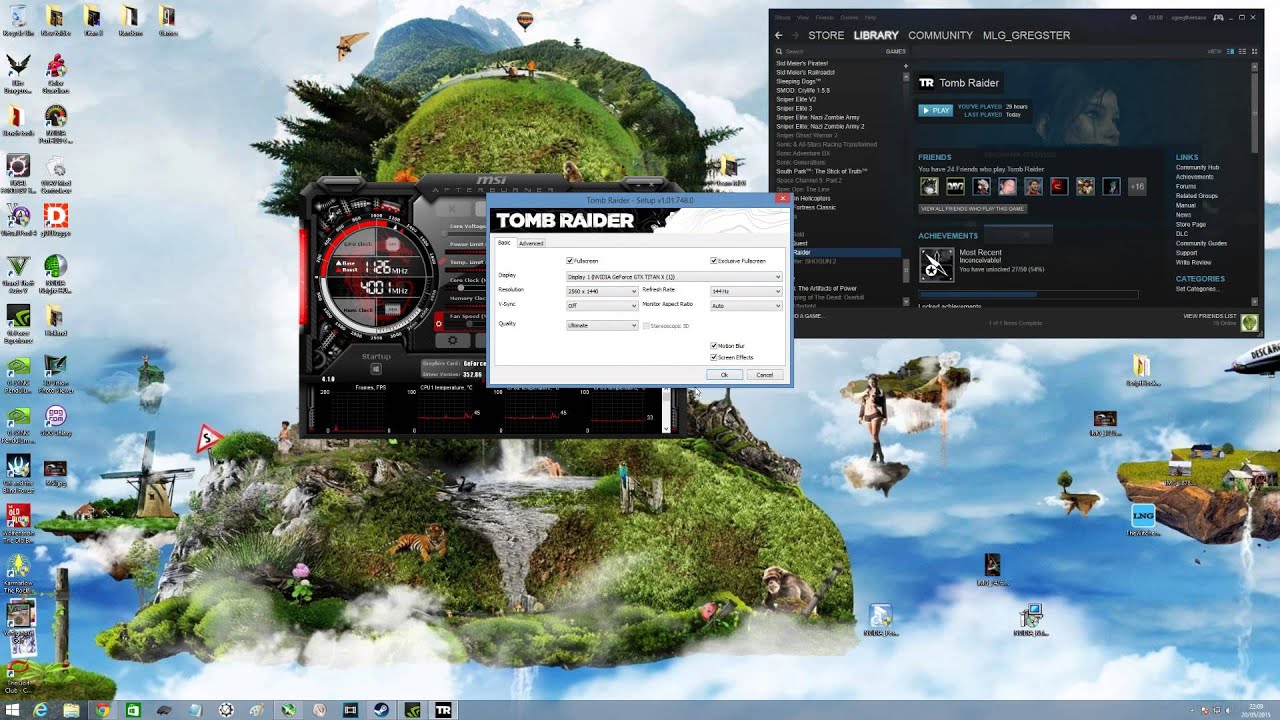
Task: Launch Internet Explorer from taskbar
Action: (x=41, y=710)
